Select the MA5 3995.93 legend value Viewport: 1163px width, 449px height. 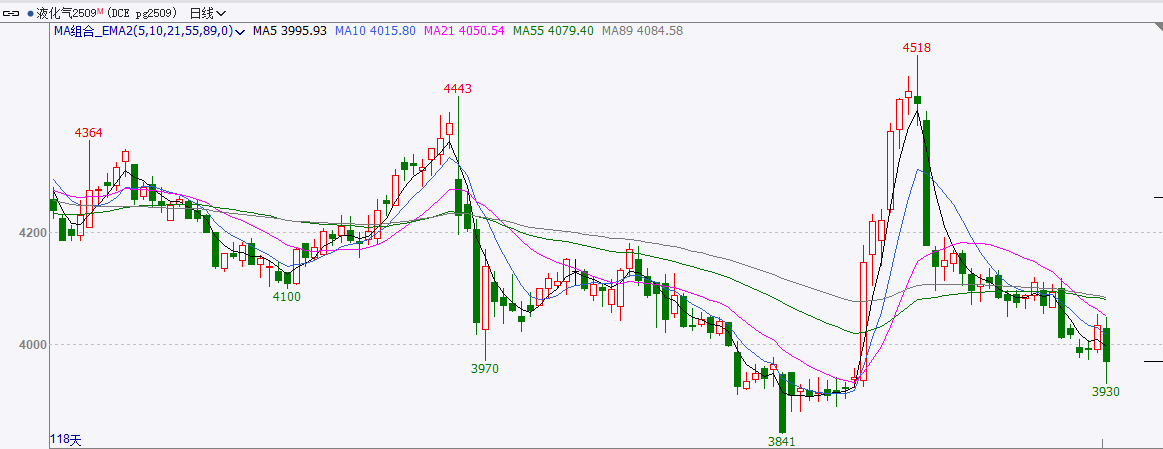coord(290,30)
